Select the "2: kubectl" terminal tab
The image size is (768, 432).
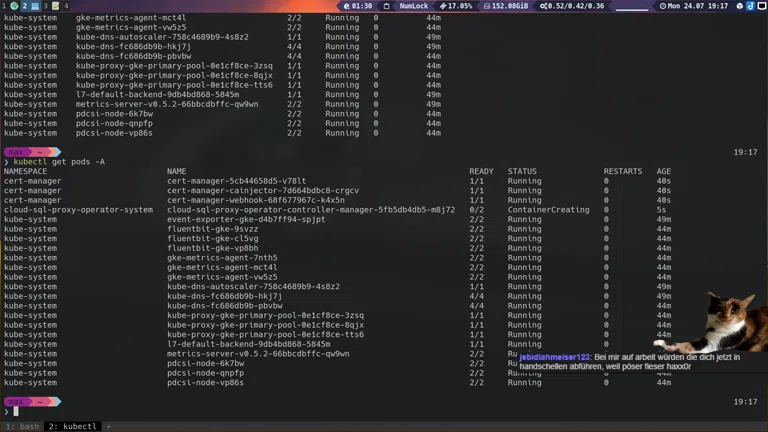coord(73,426)
